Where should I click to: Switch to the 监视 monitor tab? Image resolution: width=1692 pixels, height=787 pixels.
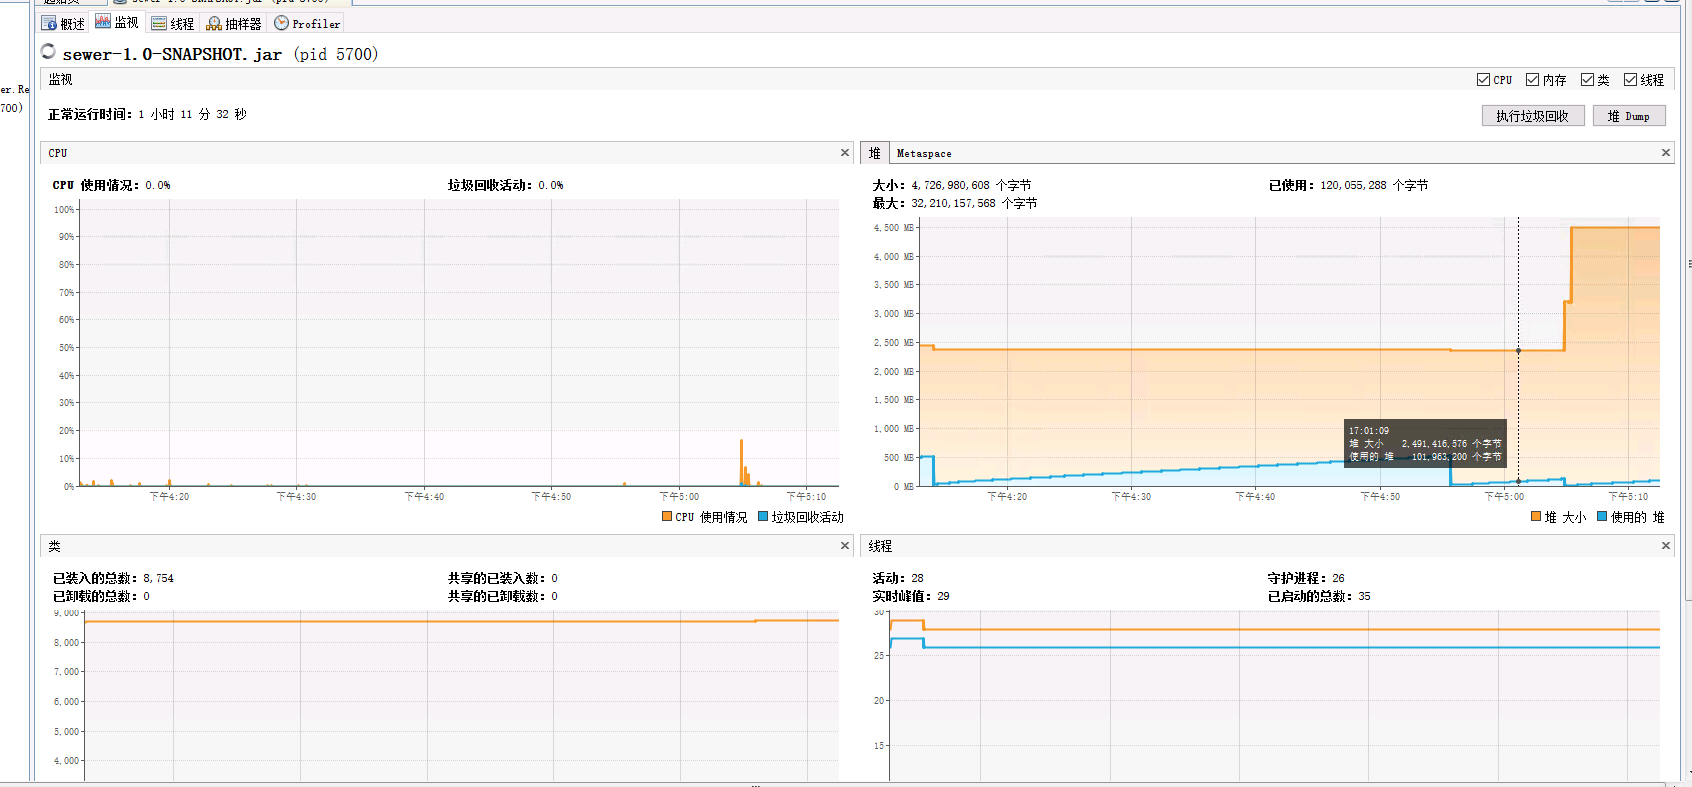pos(117,23)
